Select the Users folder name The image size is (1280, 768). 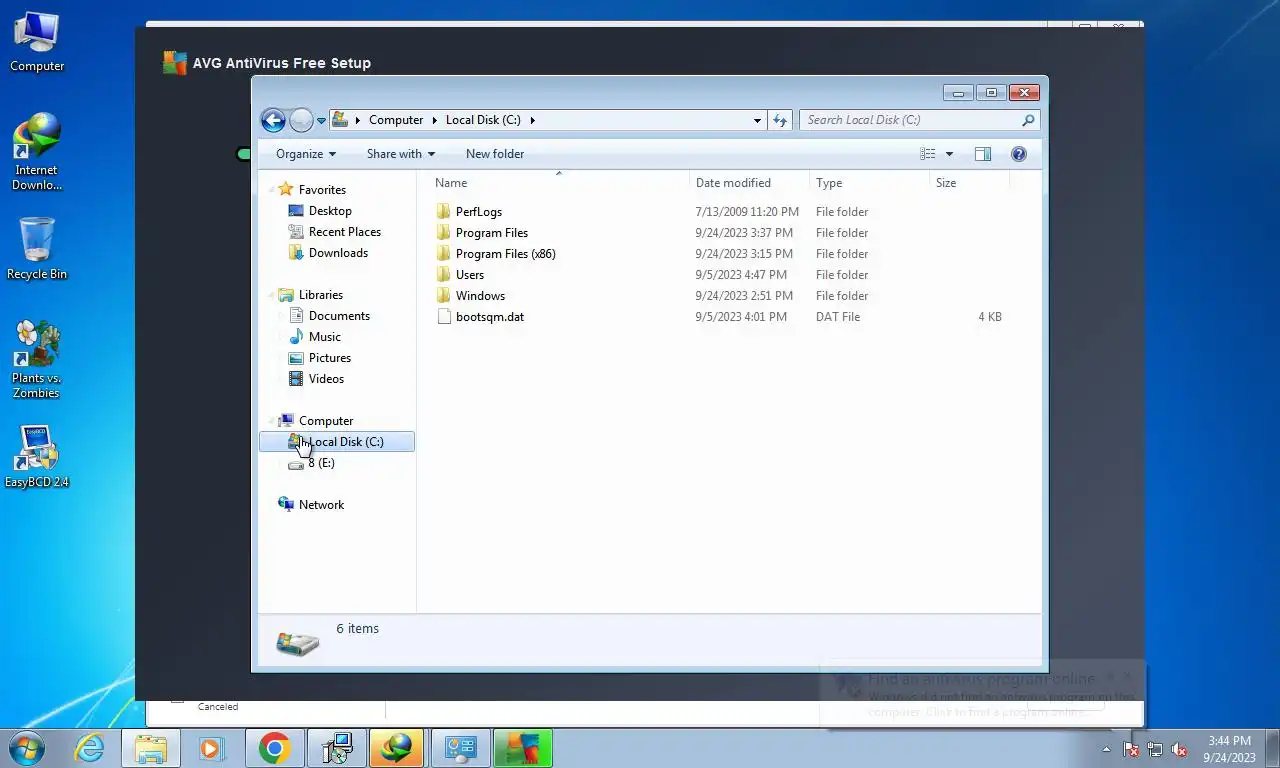tap(469, 275)
